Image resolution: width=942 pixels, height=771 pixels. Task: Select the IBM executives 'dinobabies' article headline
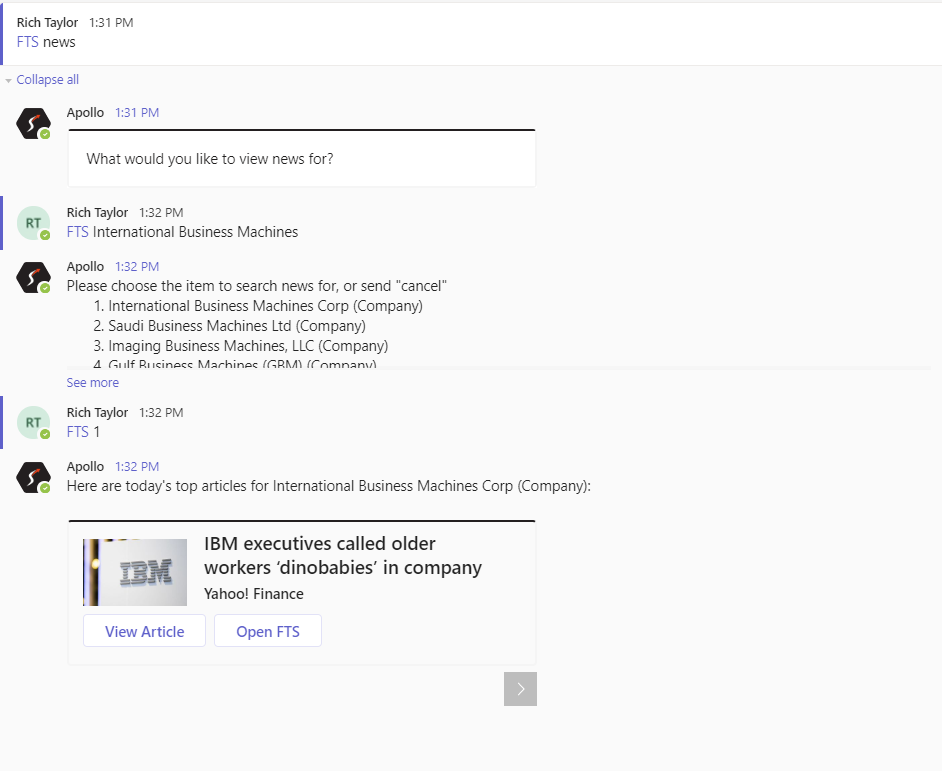(x=343, y=555)
